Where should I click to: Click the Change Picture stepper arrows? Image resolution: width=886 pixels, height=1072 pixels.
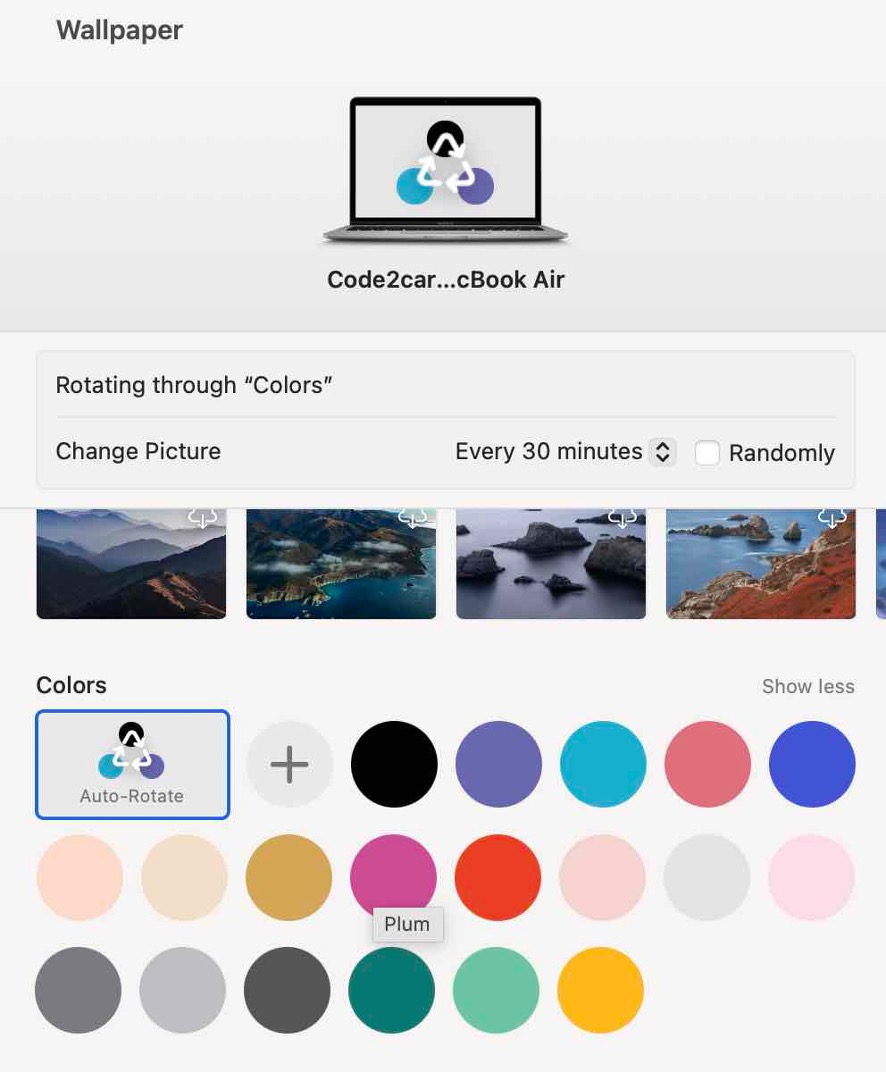662,452
